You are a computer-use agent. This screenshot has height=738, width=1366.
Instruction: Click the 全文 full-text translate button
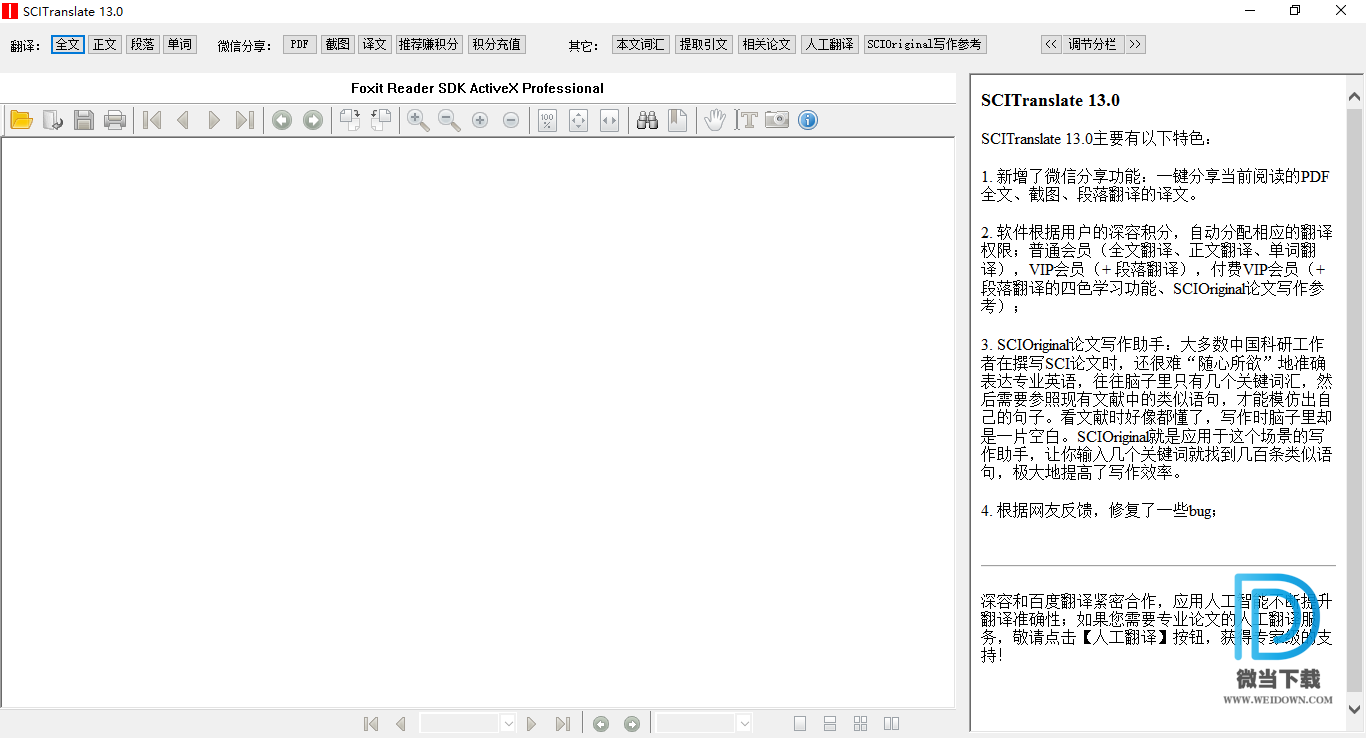(x=68, y=45)
